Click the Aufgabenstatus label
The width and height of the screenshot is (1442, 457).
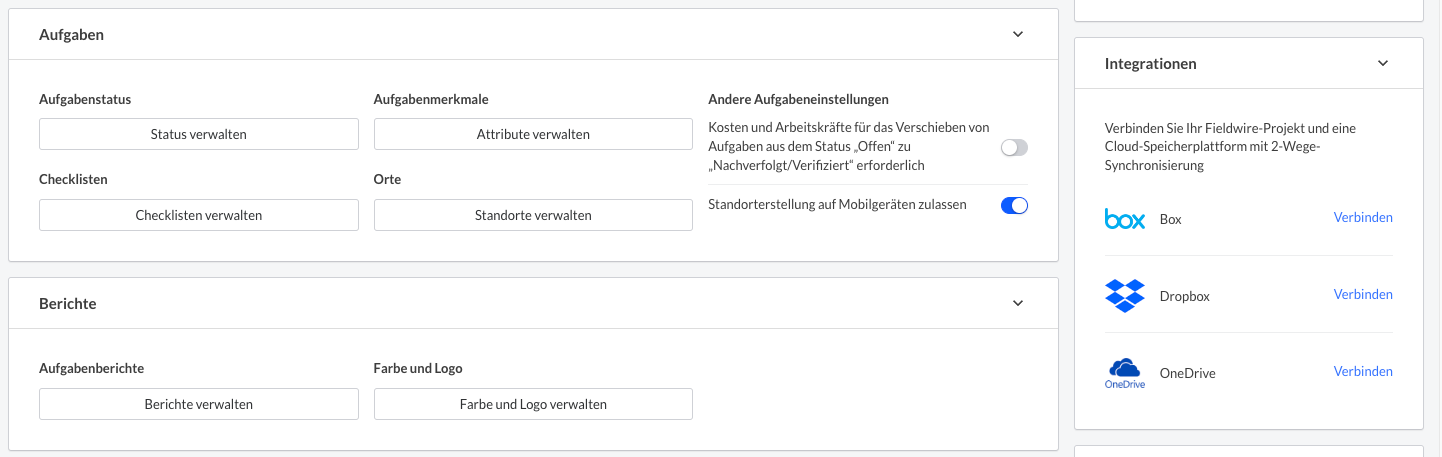85,99
